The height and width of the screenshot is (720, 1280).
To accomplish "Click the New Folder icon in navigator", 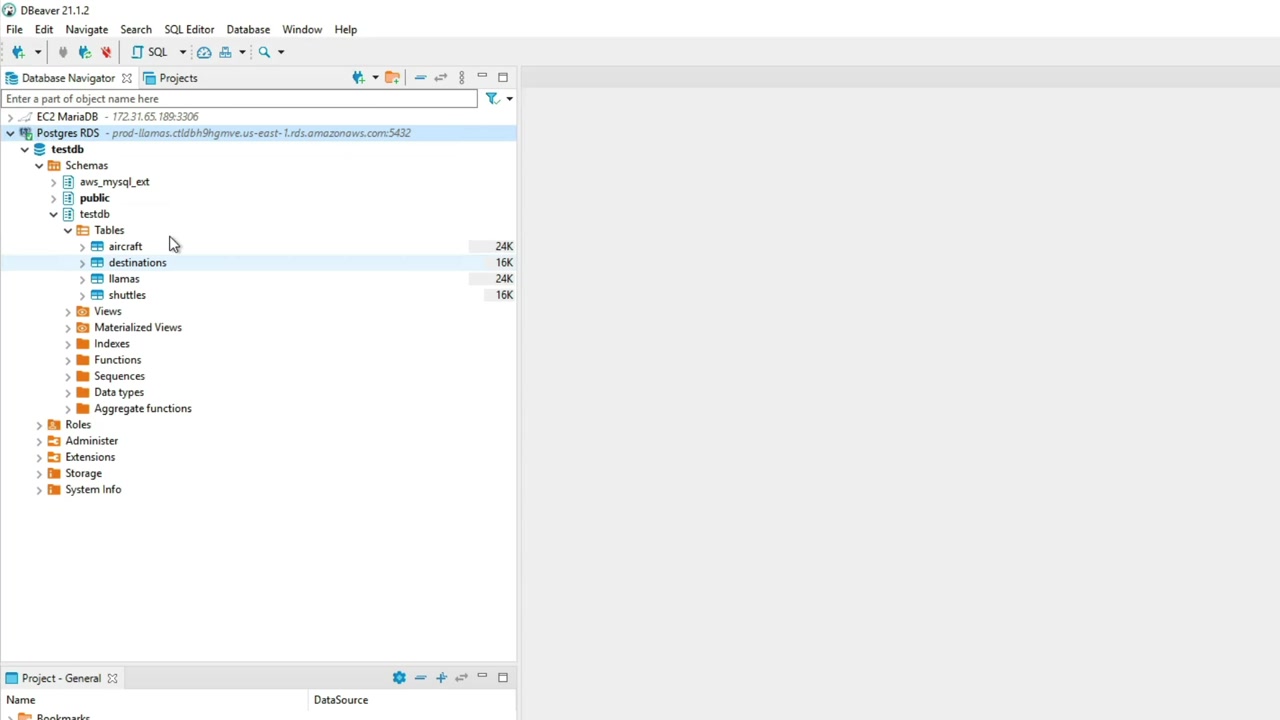I will point(392,78).
